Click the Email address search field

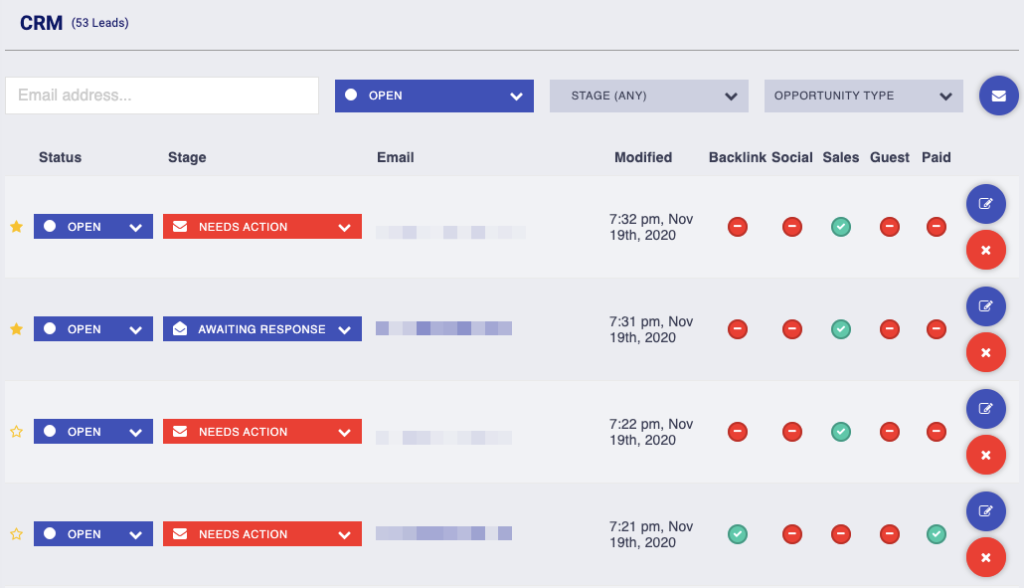click(x=162, y=96)
